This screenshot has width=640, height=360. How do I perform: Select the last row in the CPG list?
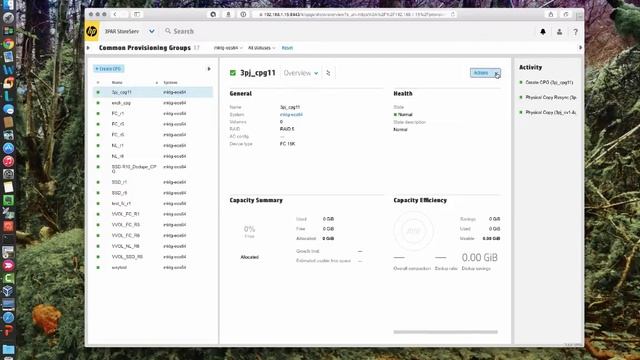[x=153, y=267]
